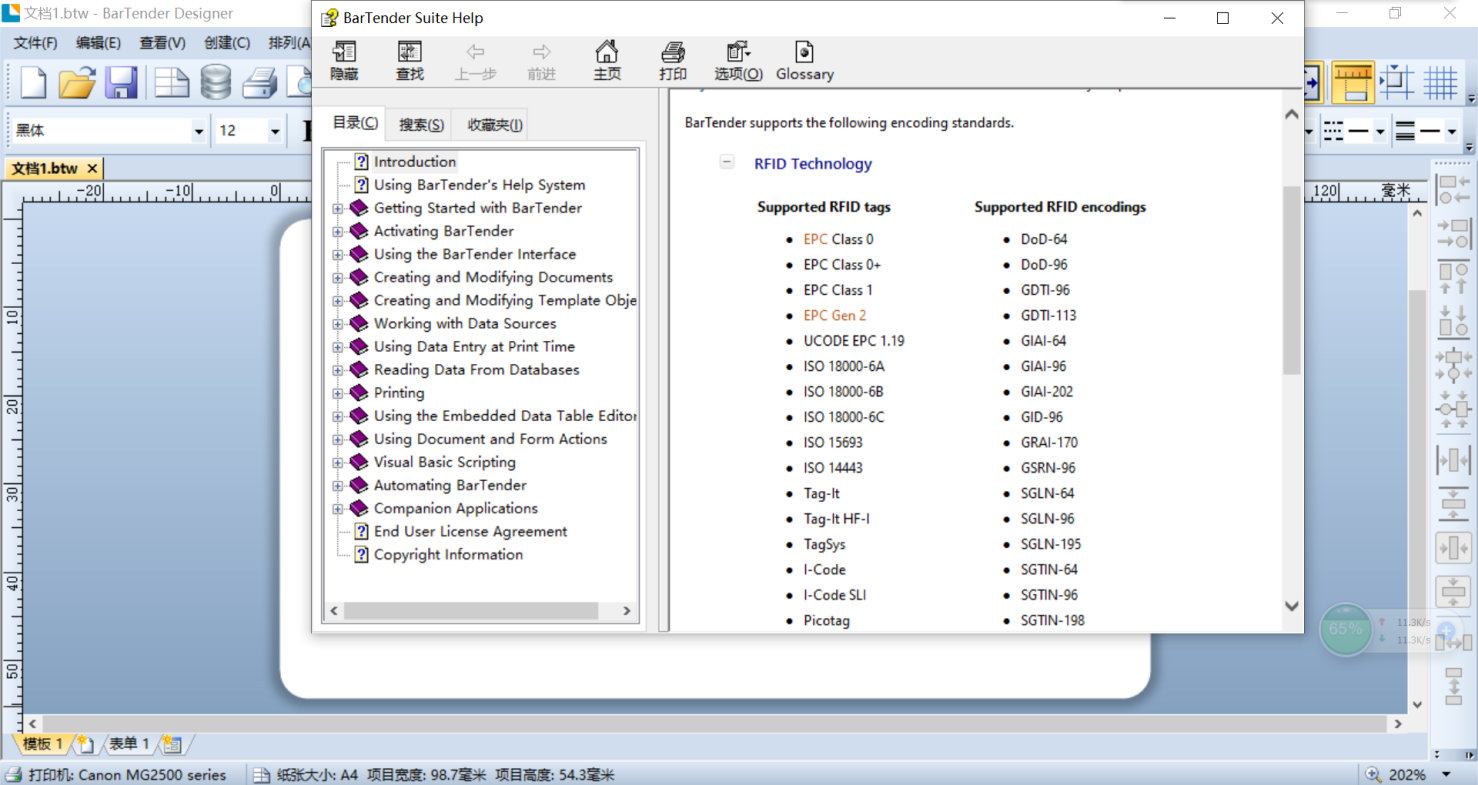
Task: Click the printer icon in the status bar
Action: [x=13, y=774]
